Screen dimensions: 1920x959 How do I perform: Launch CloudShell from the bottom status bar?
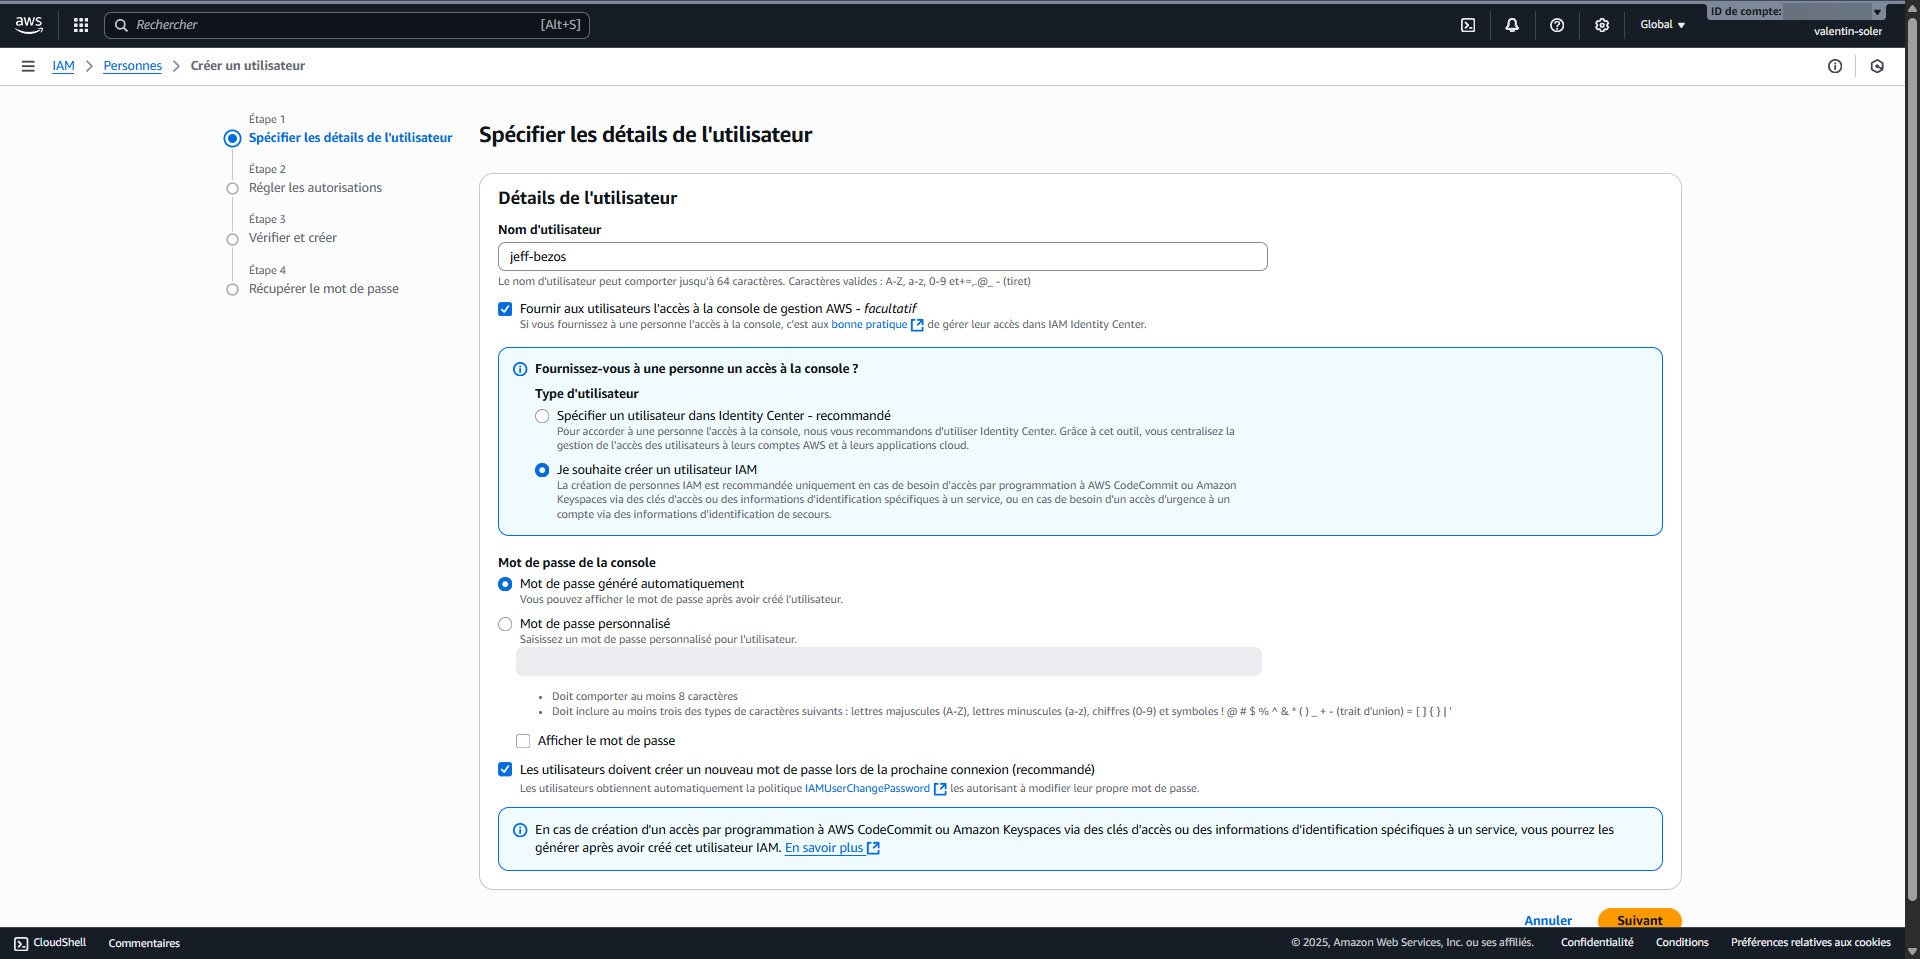pyautogui.click(x=48, y=942)
